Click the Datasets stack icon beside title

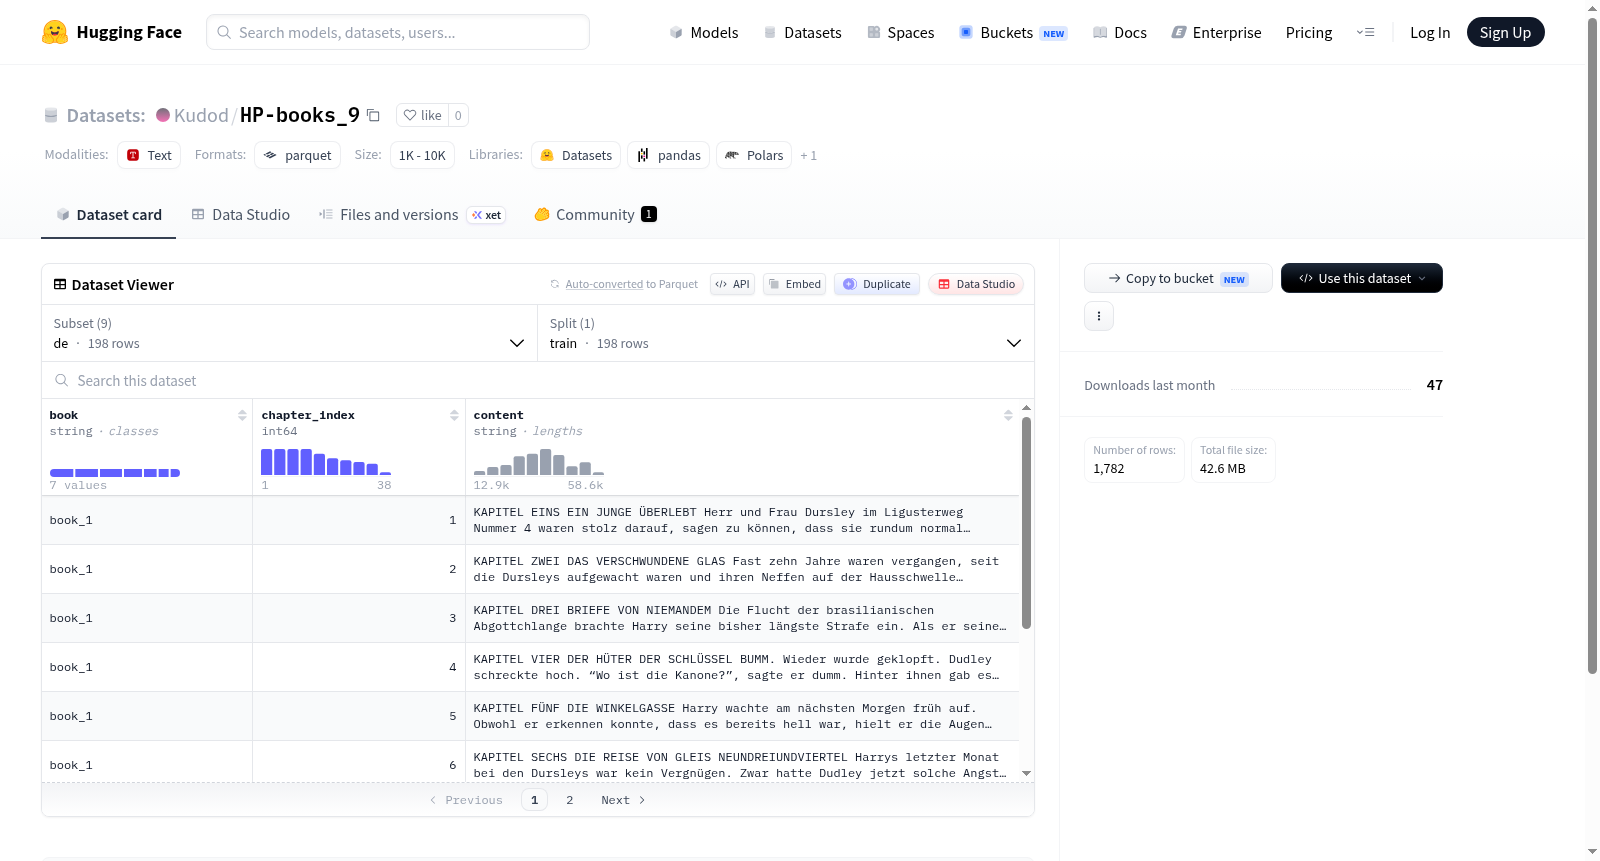(x=51, y=115)
